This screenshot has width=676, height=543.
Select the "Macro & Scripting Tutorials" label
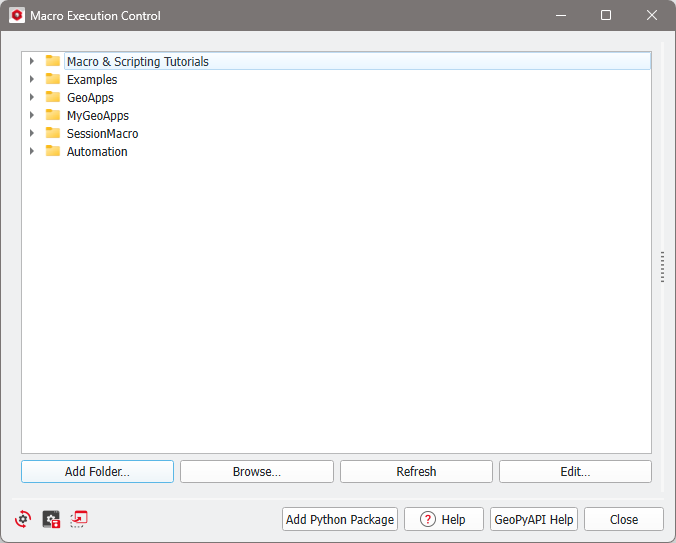[138, 62]
